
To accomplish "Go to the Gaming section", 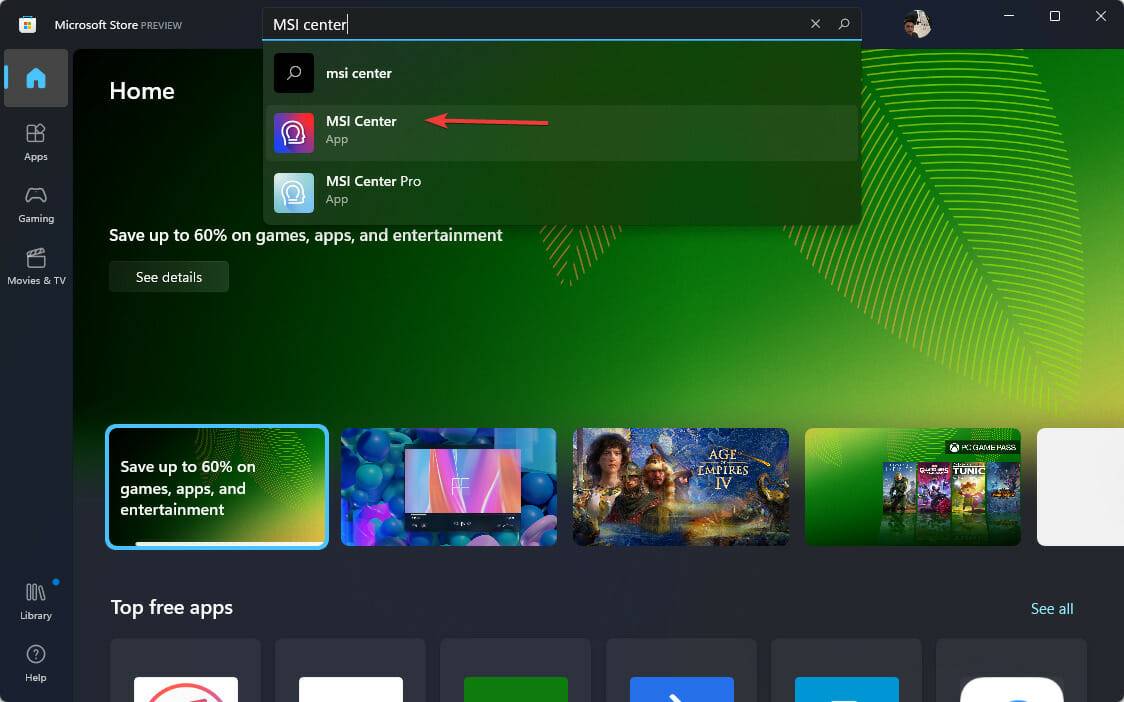I will (36, 204).
